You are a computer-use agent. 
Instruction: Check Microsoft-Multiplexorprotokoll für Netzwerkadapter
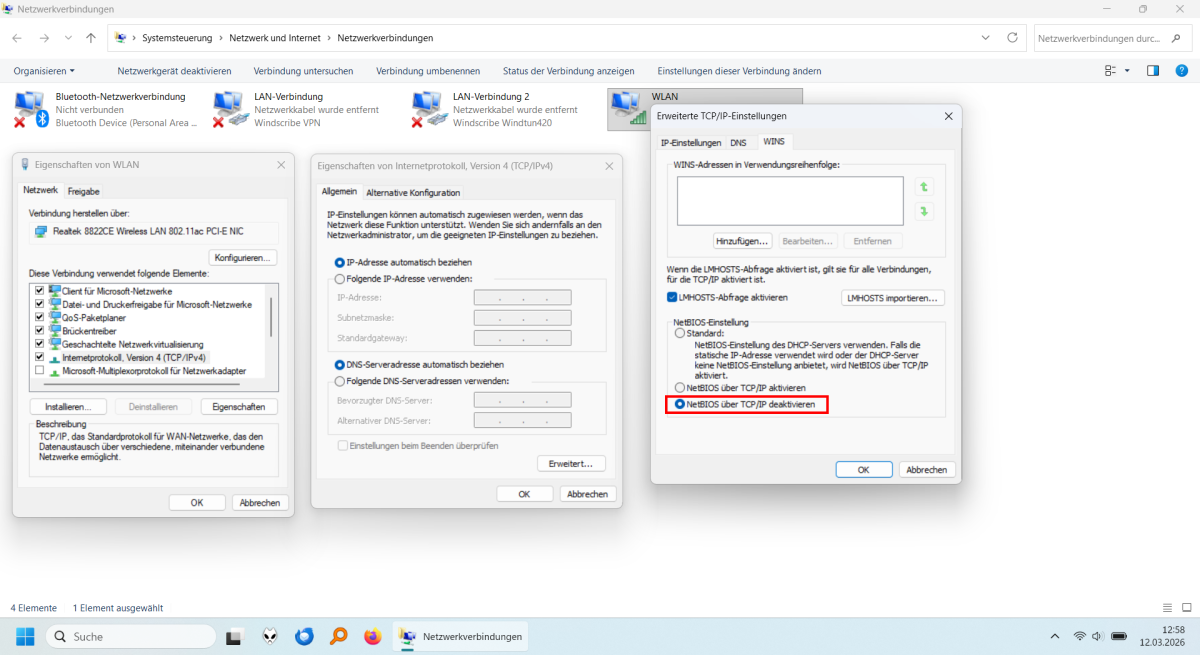point(40,370)
